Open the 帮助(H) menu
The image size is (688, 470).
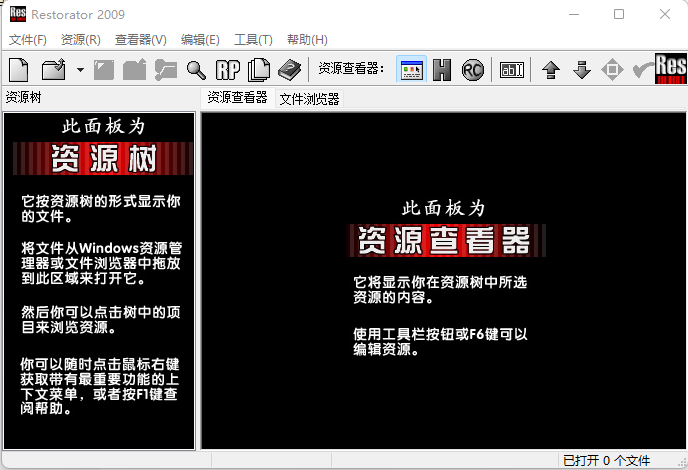[307, 40]
